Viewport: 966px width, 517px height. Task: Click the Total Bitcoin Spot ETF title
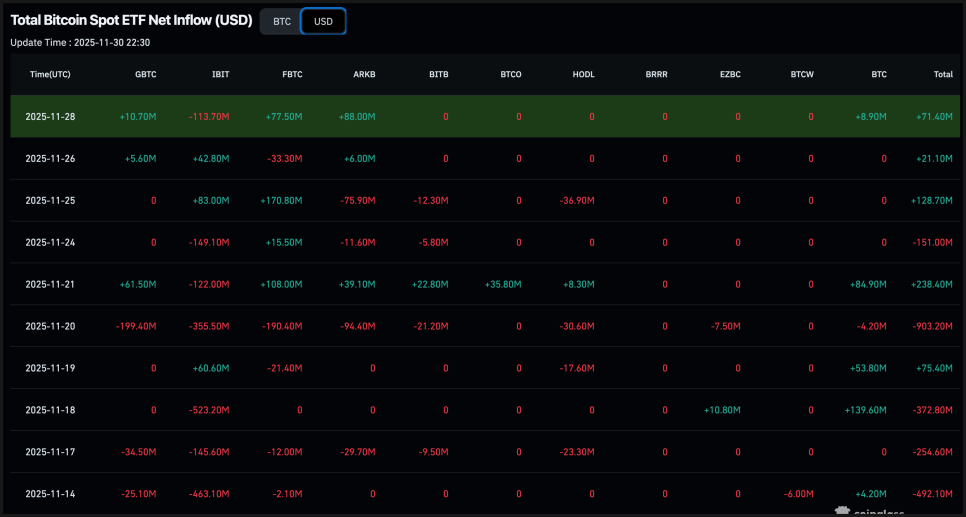tap(131, 20)
